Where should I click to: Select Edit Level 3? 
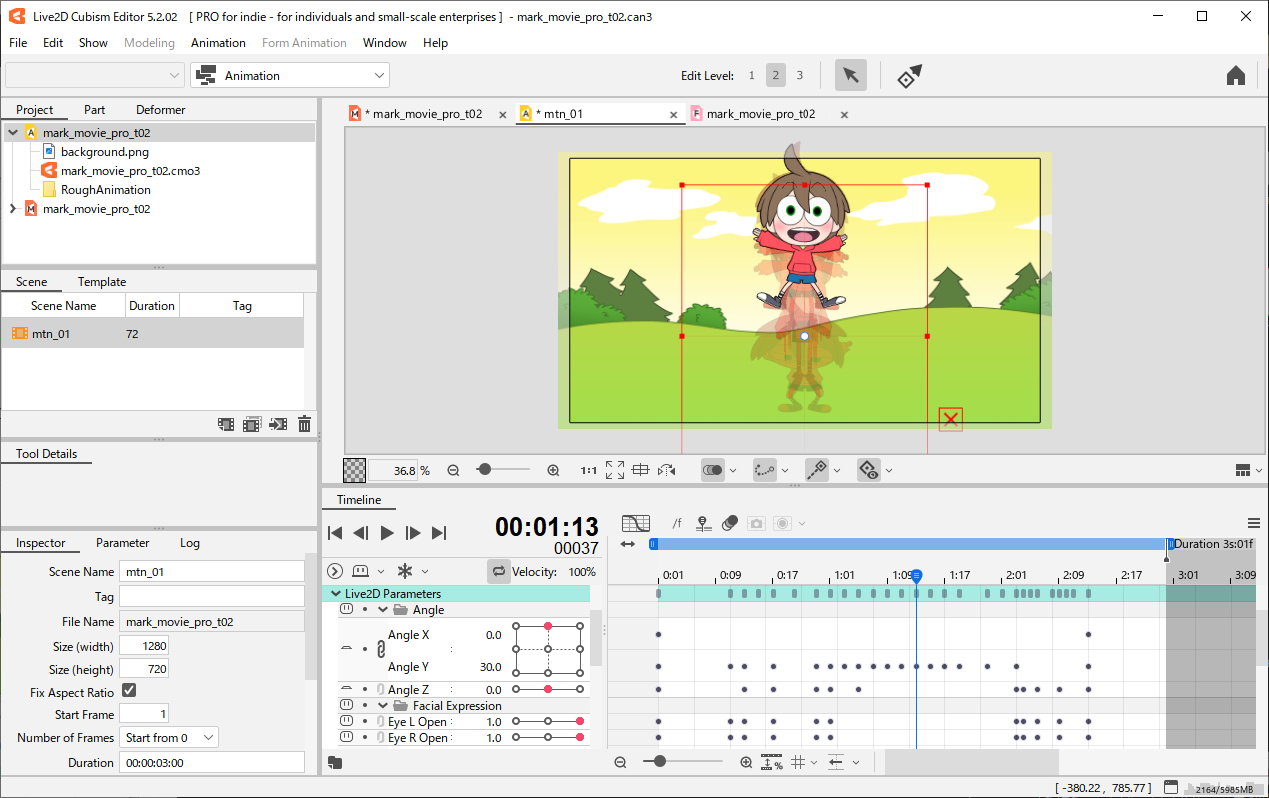point(799,76)
